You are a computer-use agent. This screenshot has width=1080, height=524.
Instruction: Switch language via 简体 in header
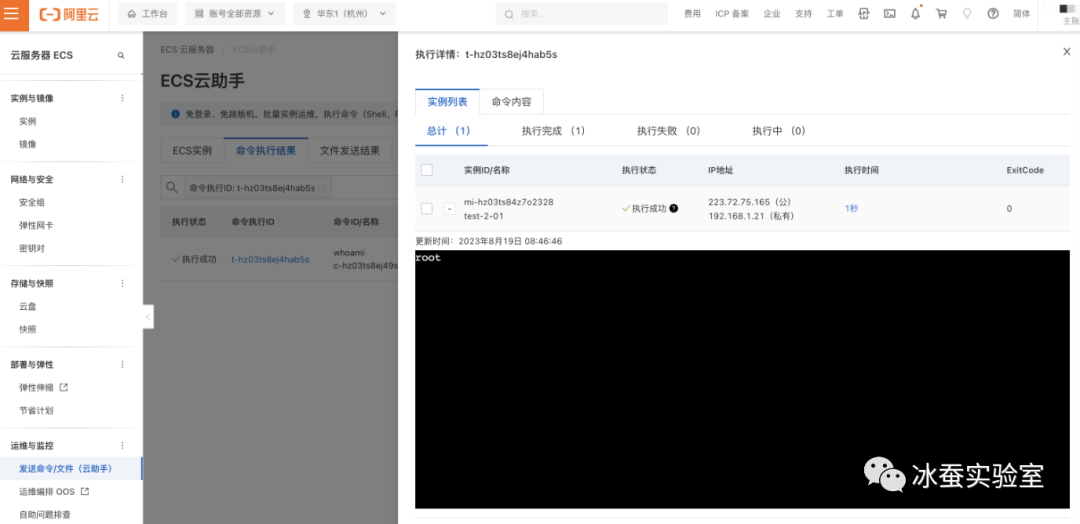1022,14
